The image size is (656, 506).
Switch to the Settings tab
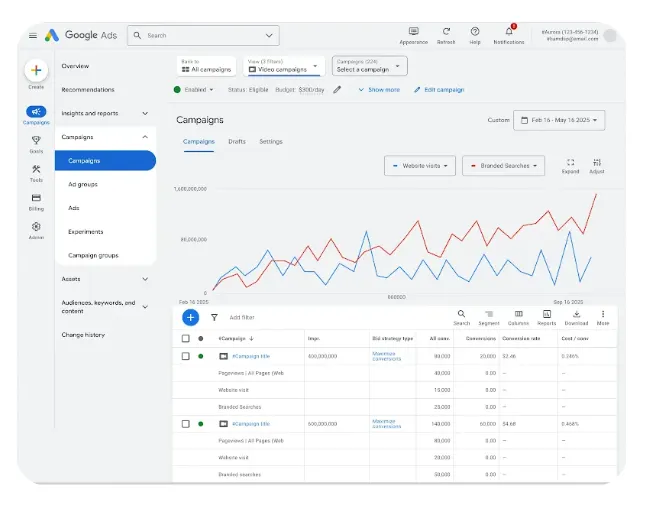coord(271,142)
